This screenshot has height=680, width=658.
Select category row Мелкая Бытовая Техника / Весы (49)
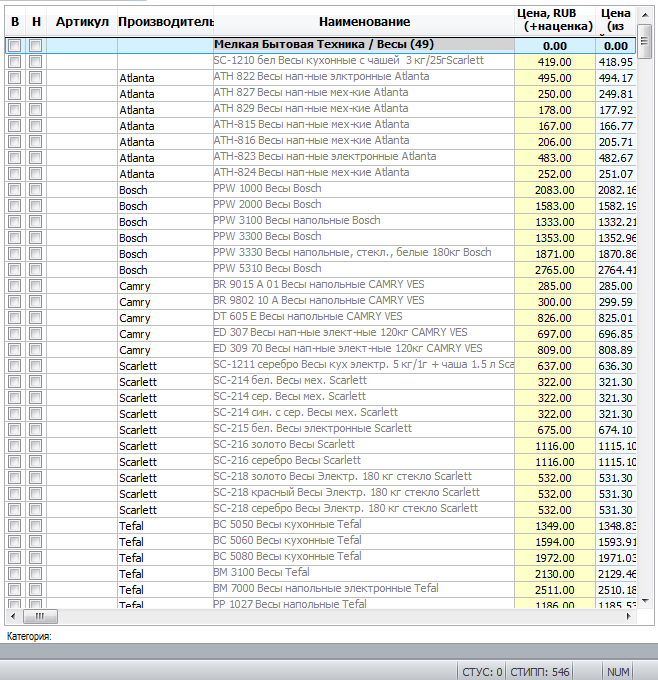(x=321, y=46)
